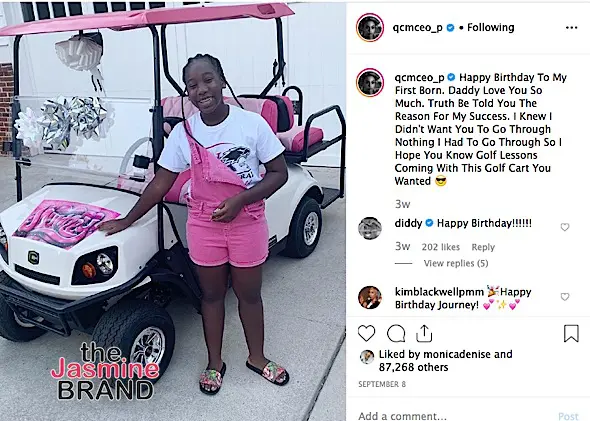Open the golf cart photo
The height and width of the screenshot is (421, 590).
[173, 211]
